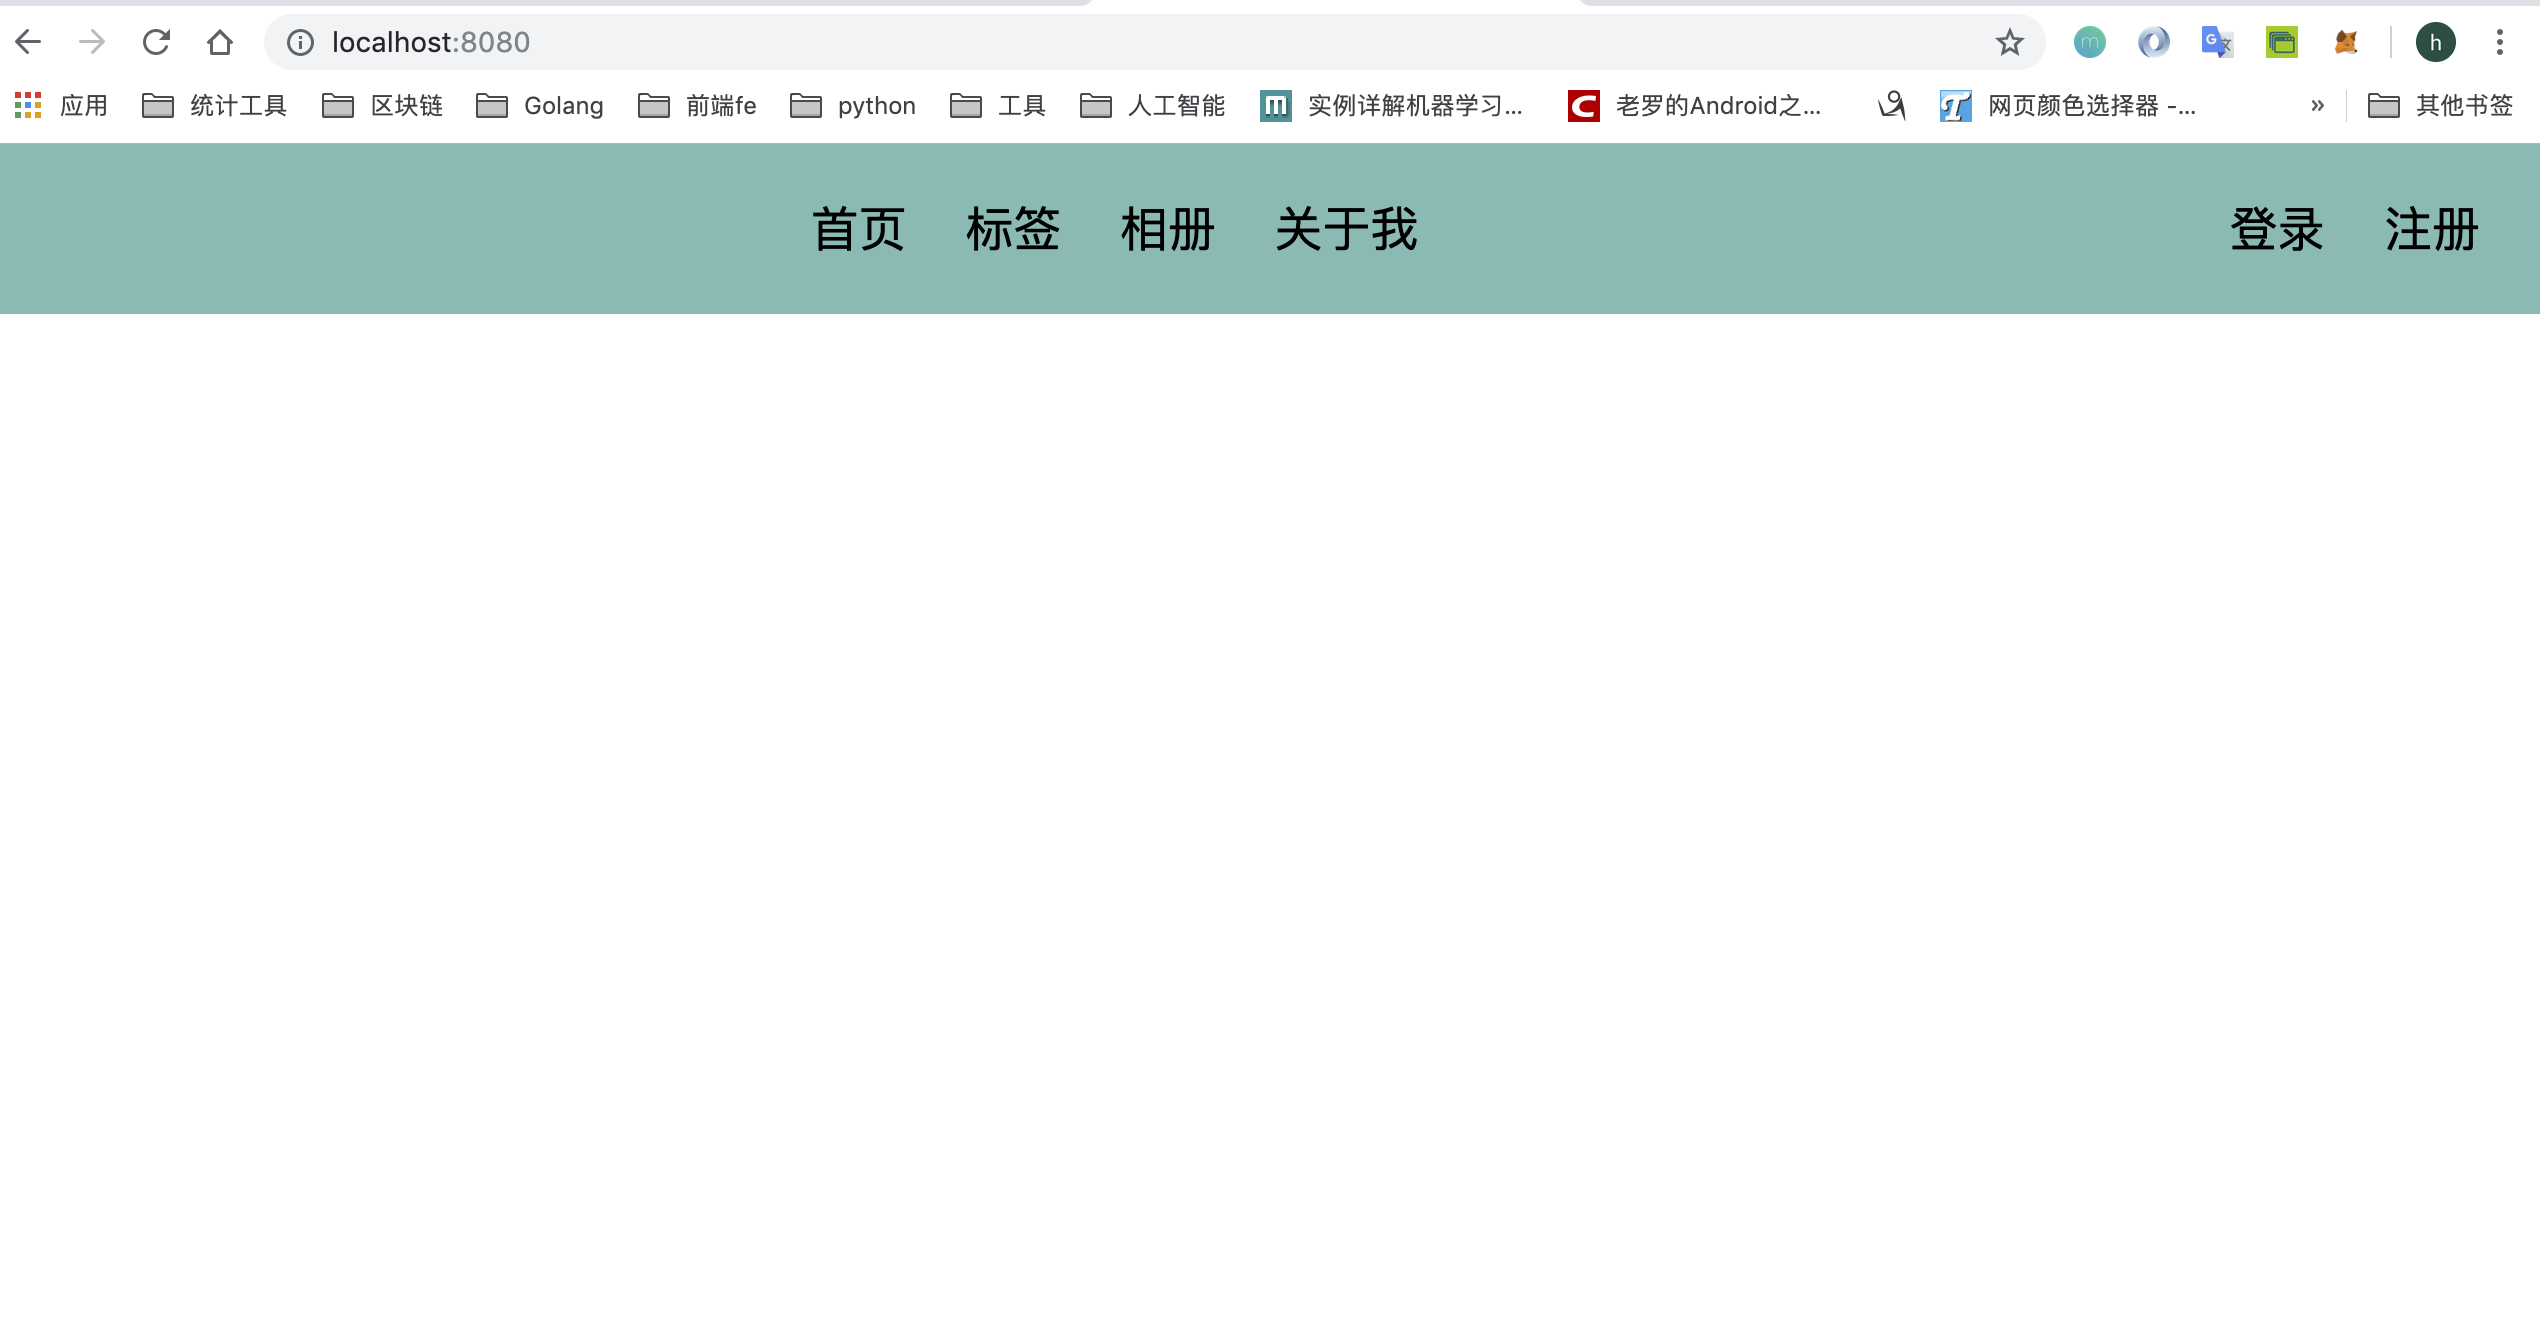
Task: Show hidden bookmarks via the chevron
Action: 2318,105
